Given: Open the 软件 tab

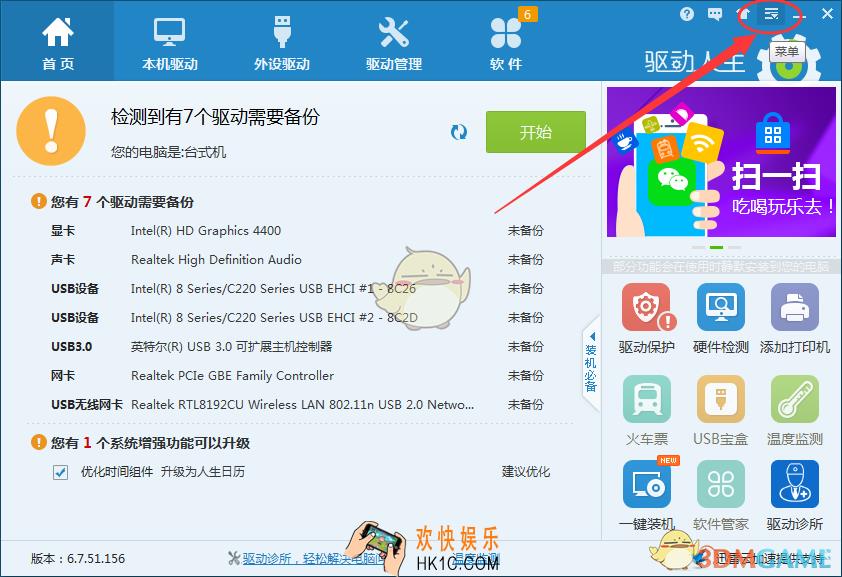Looking at the screenshot, I should click(506, 43).
